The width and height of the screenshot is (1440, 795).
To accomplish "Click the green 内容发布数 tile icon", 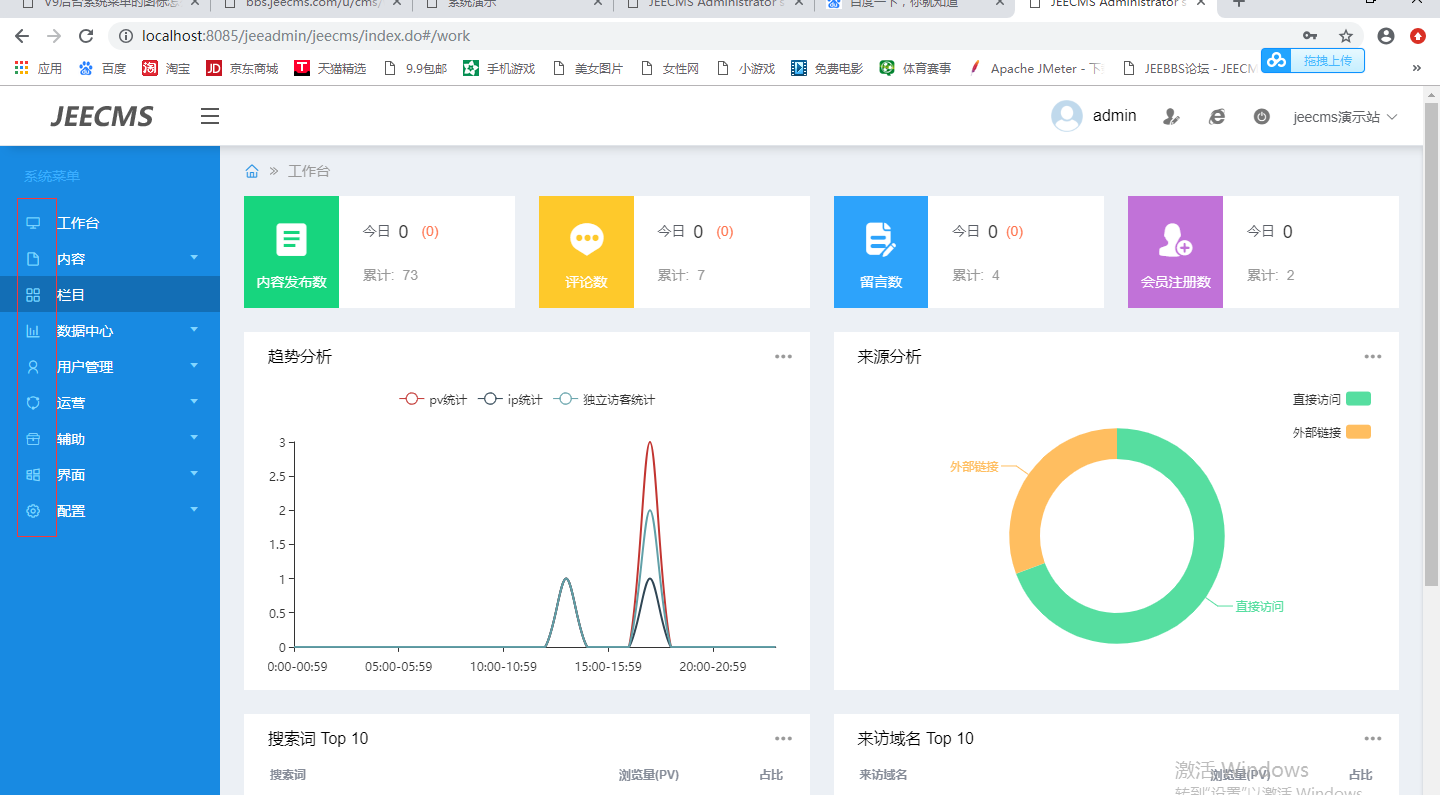I will 291,240.
